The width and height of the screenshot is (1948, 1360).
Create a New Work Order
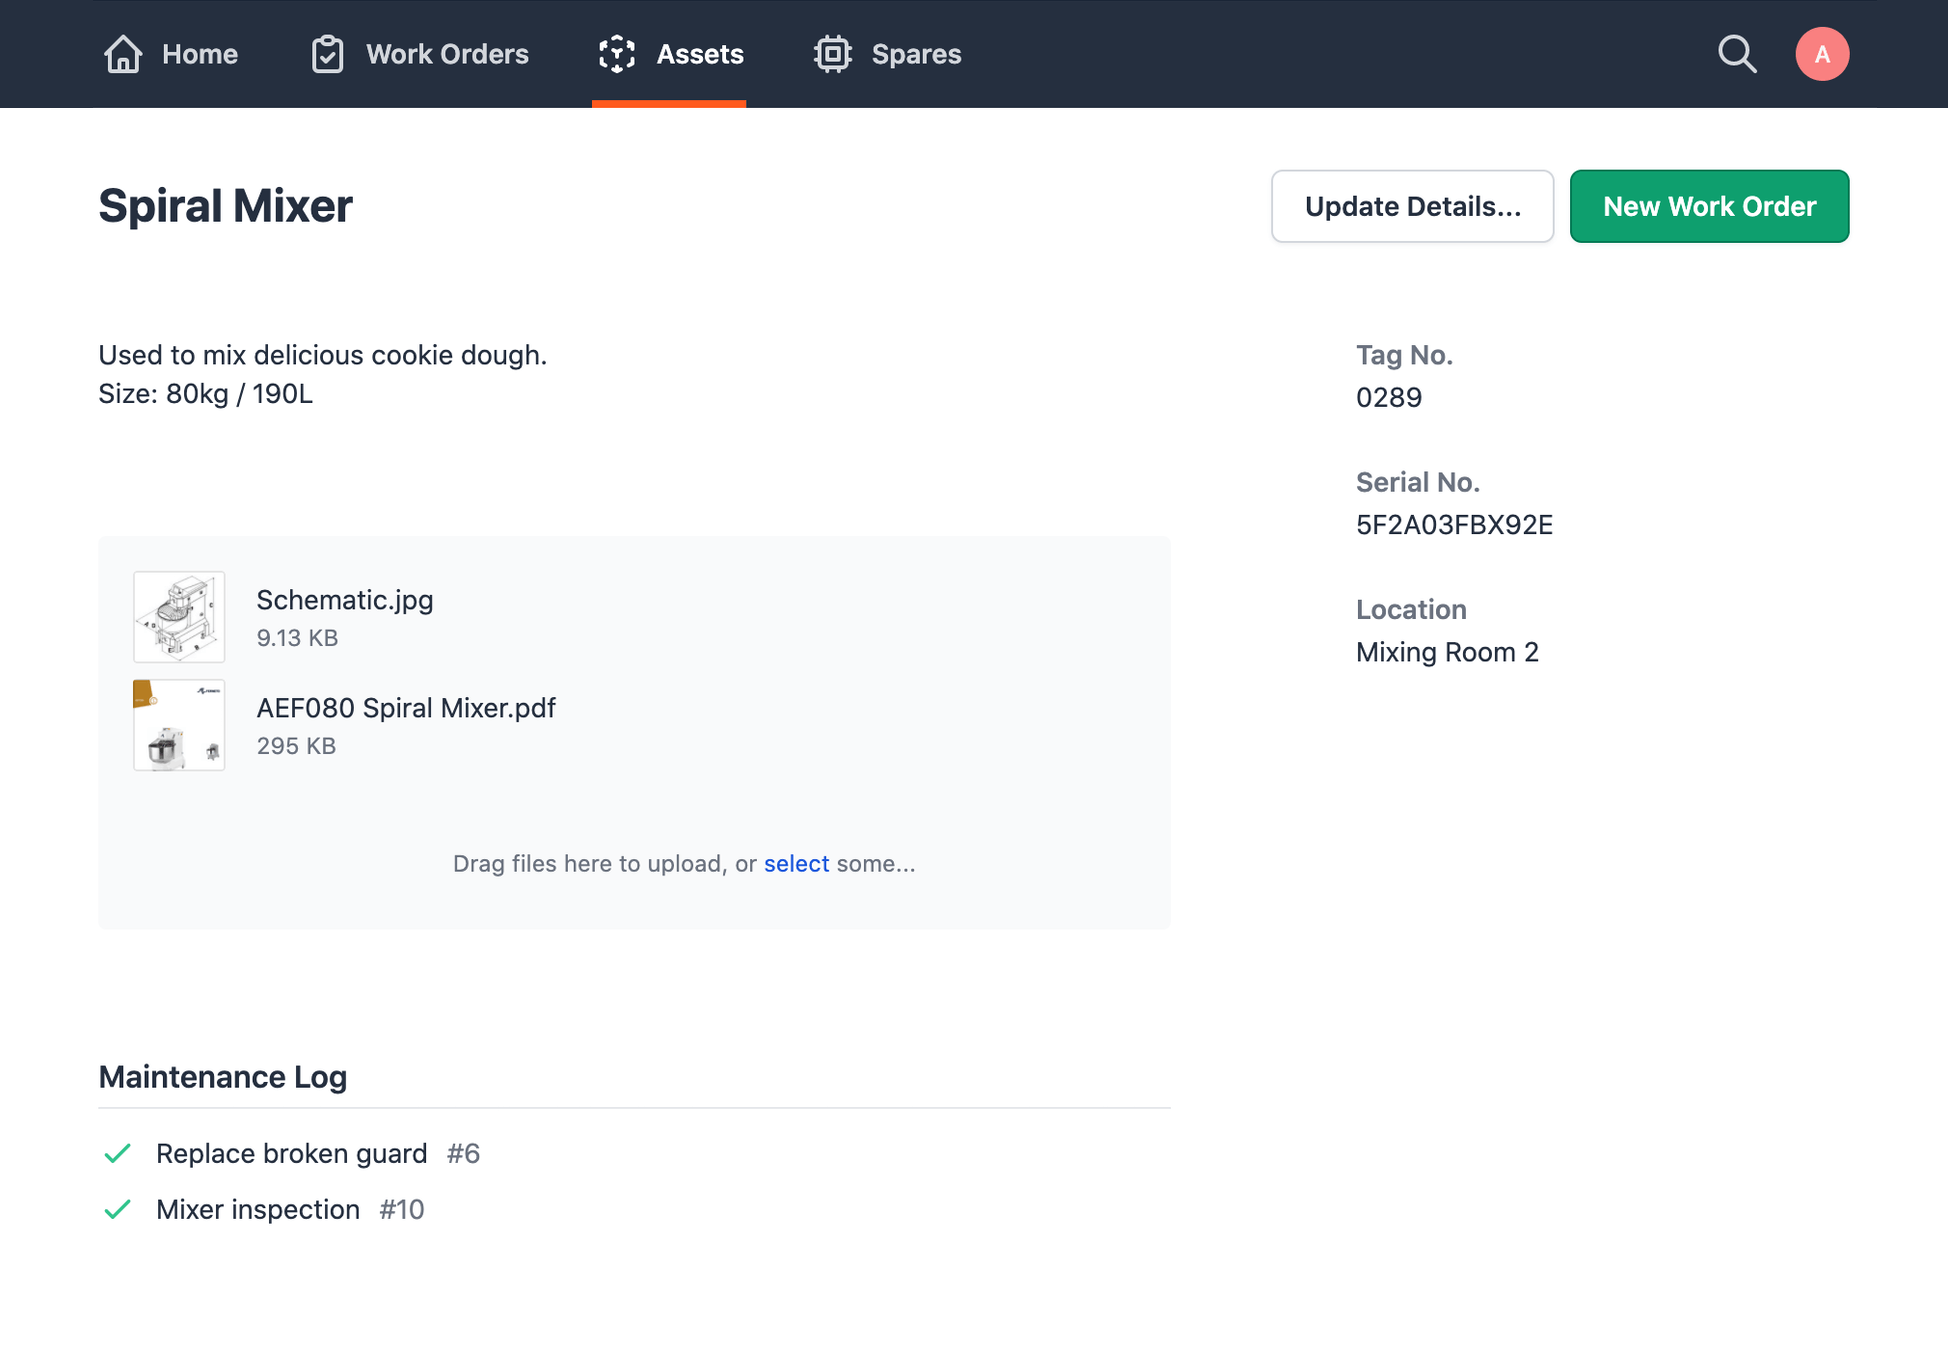pyautogui.click(x=1708, y=206)
